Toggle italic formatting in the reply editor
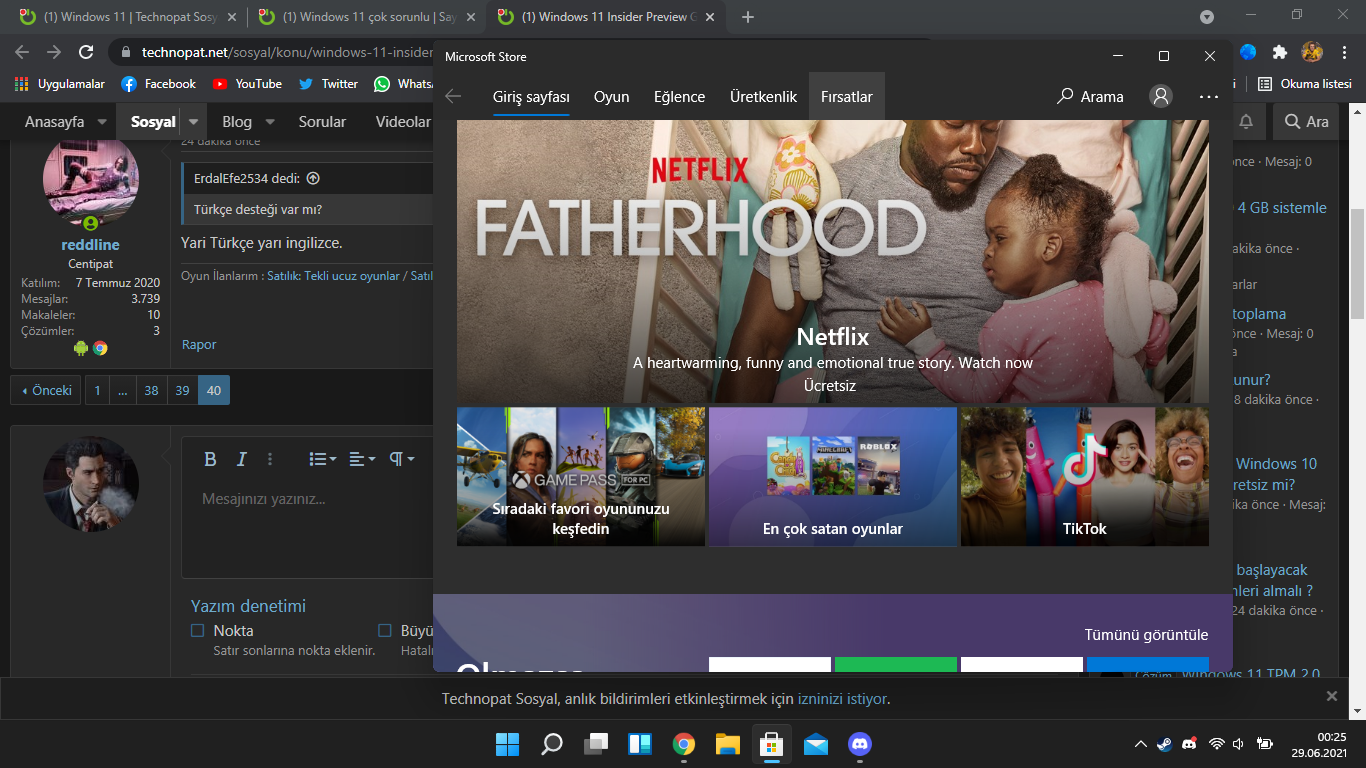Image resolution: width=1366 pixels, height=768 pixels. coord(241,459)
